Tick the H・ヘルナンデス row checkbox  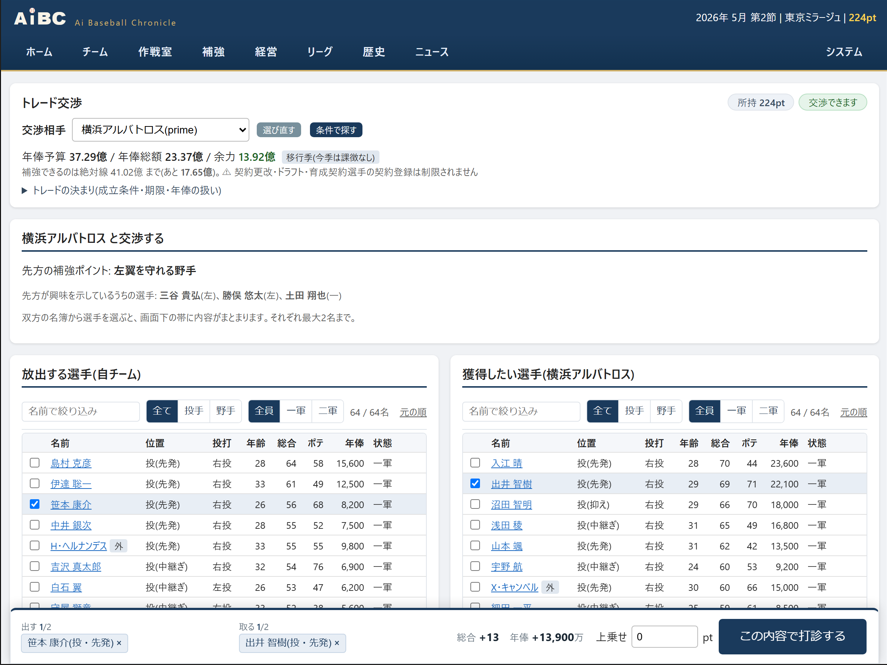click(x=35, y=546)
